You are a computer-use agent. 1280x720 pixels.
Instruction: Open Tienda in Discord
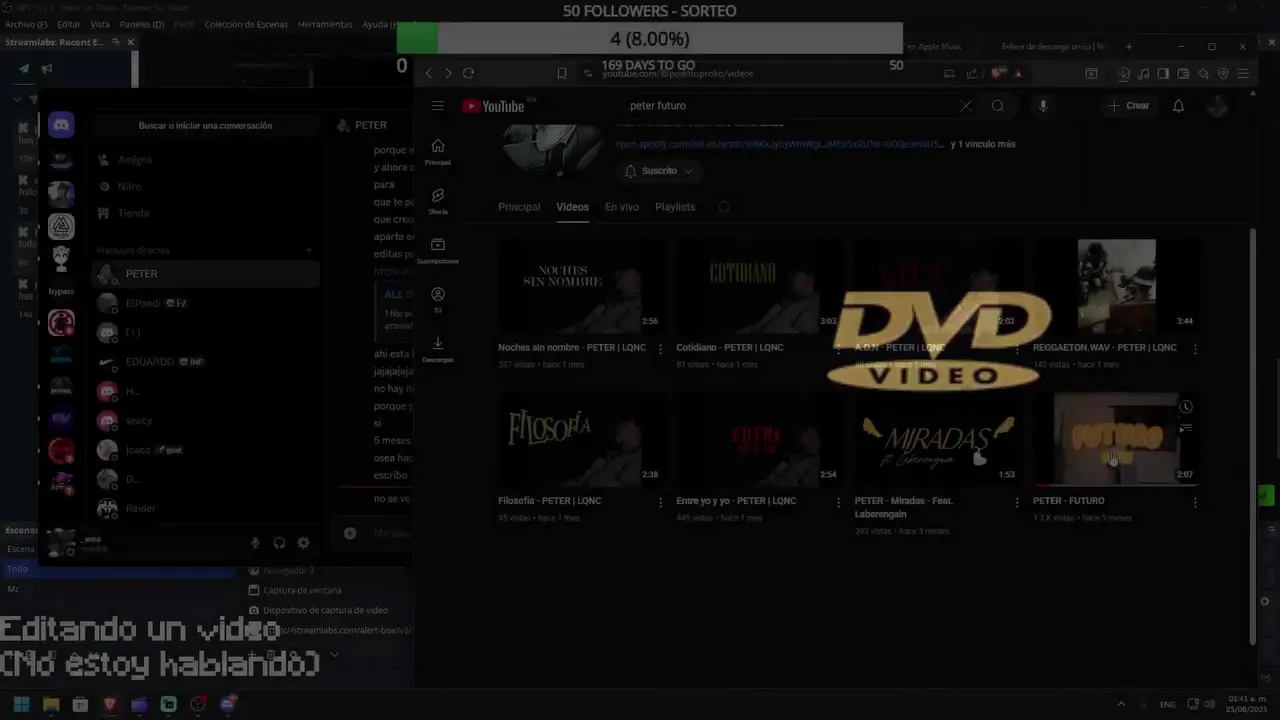(x=205, y=213)
